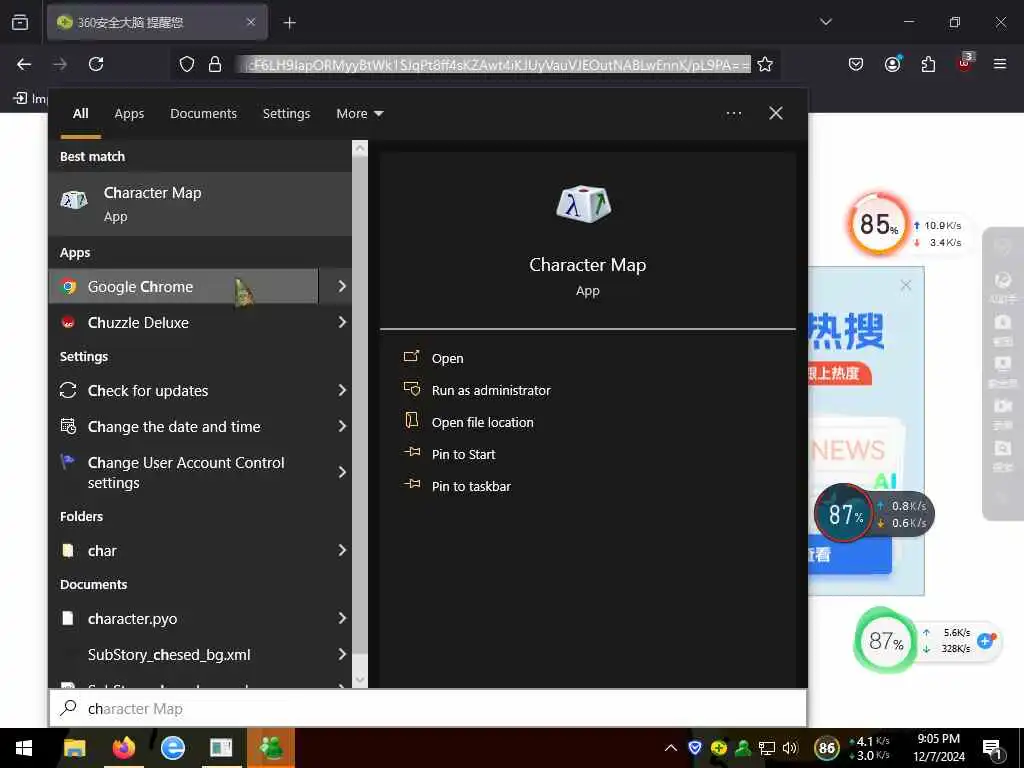Open search options three-dot menu
This screenshot has width=1024, height=768.
734,114
